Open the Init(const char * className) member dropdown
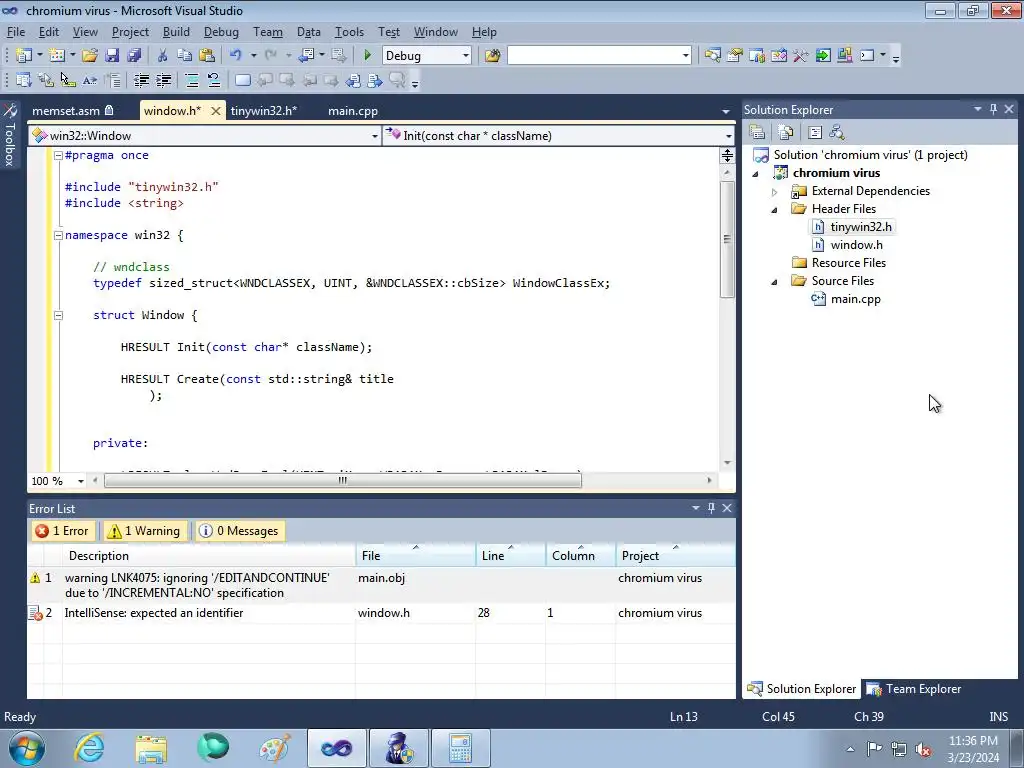This screenshot has height=768, width=1024. point(728,136)
